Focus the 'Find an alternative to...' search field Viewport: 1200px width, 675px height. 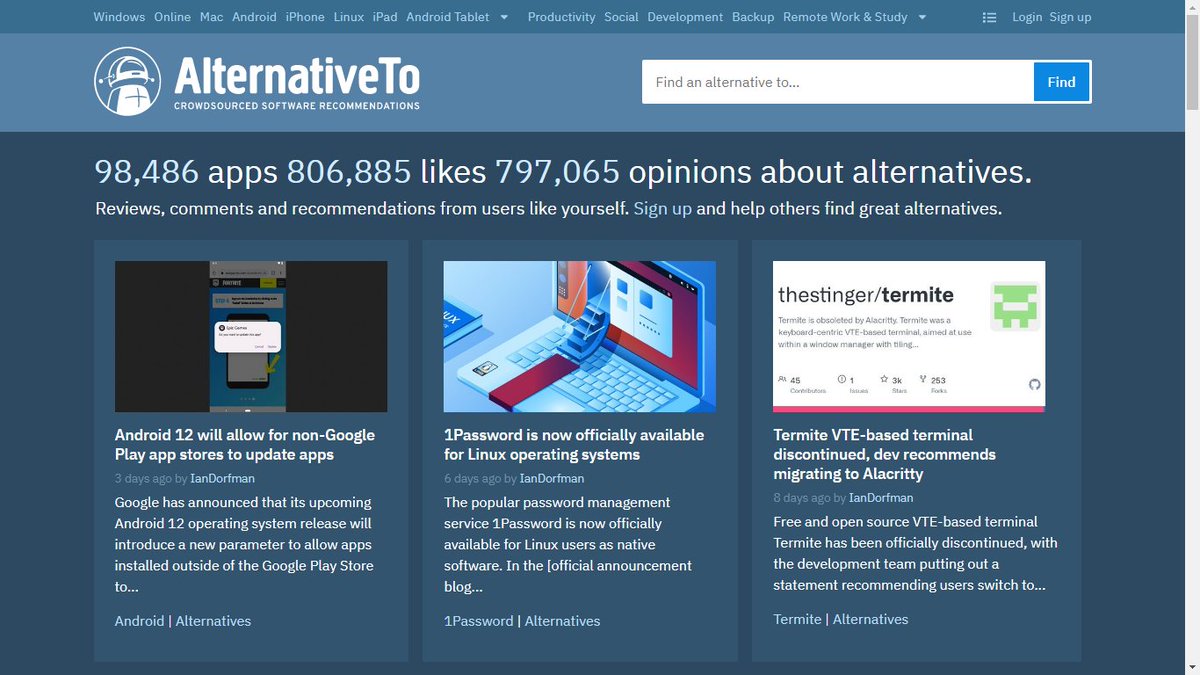pyautogui.click(x=838, y=82)
